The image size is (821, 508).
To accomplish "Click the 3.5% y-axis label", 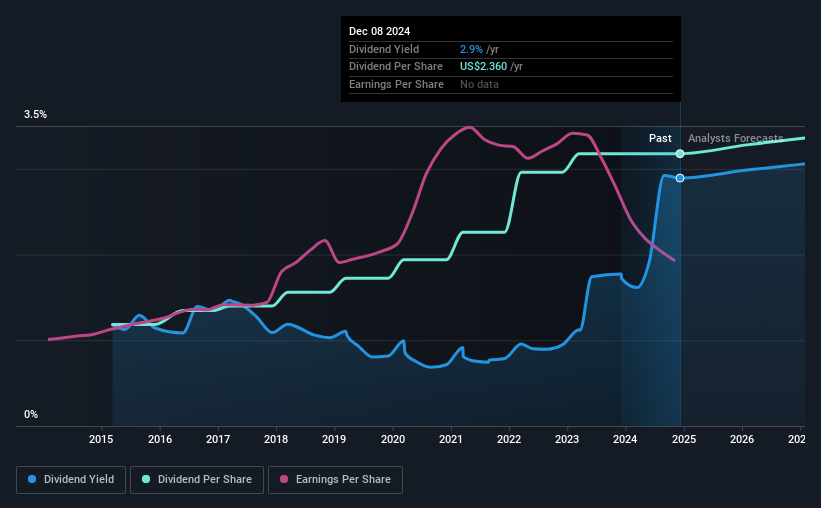I will pos(35,115).
